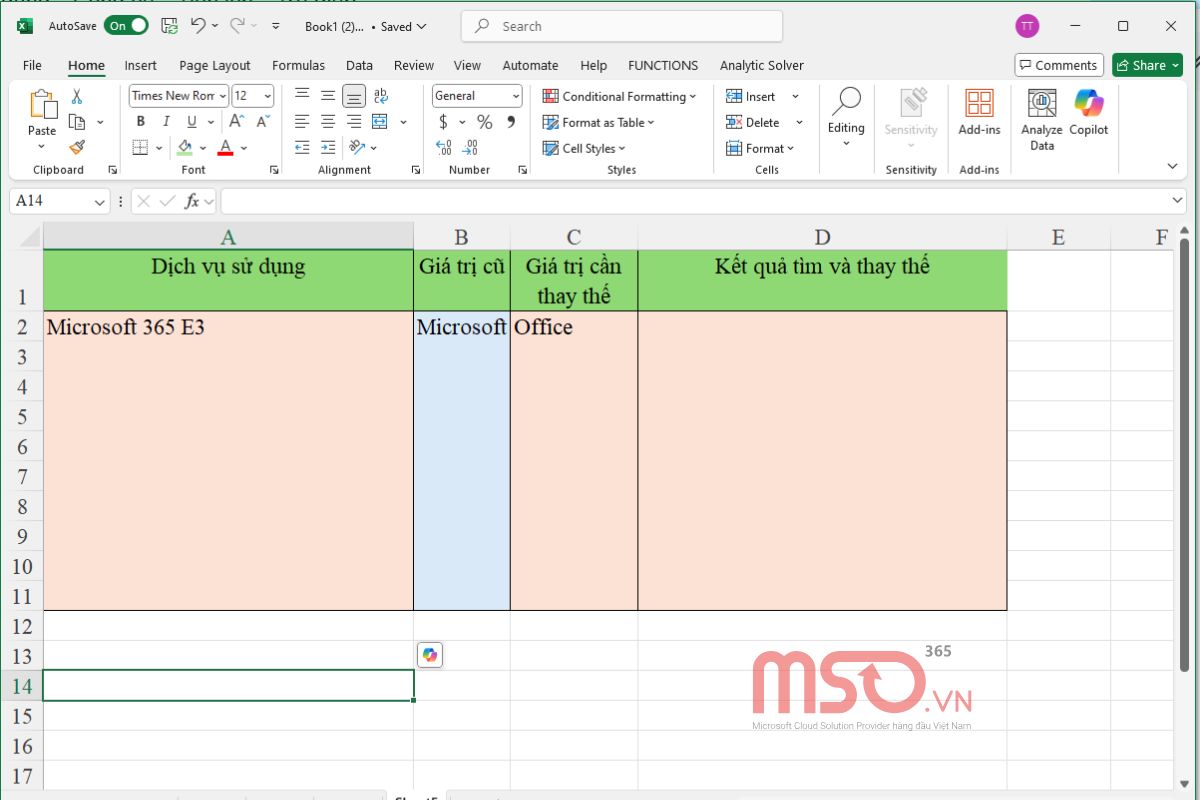Click the Copy icon
This screenshot has height=800, width=1200.
coord(77,122)
